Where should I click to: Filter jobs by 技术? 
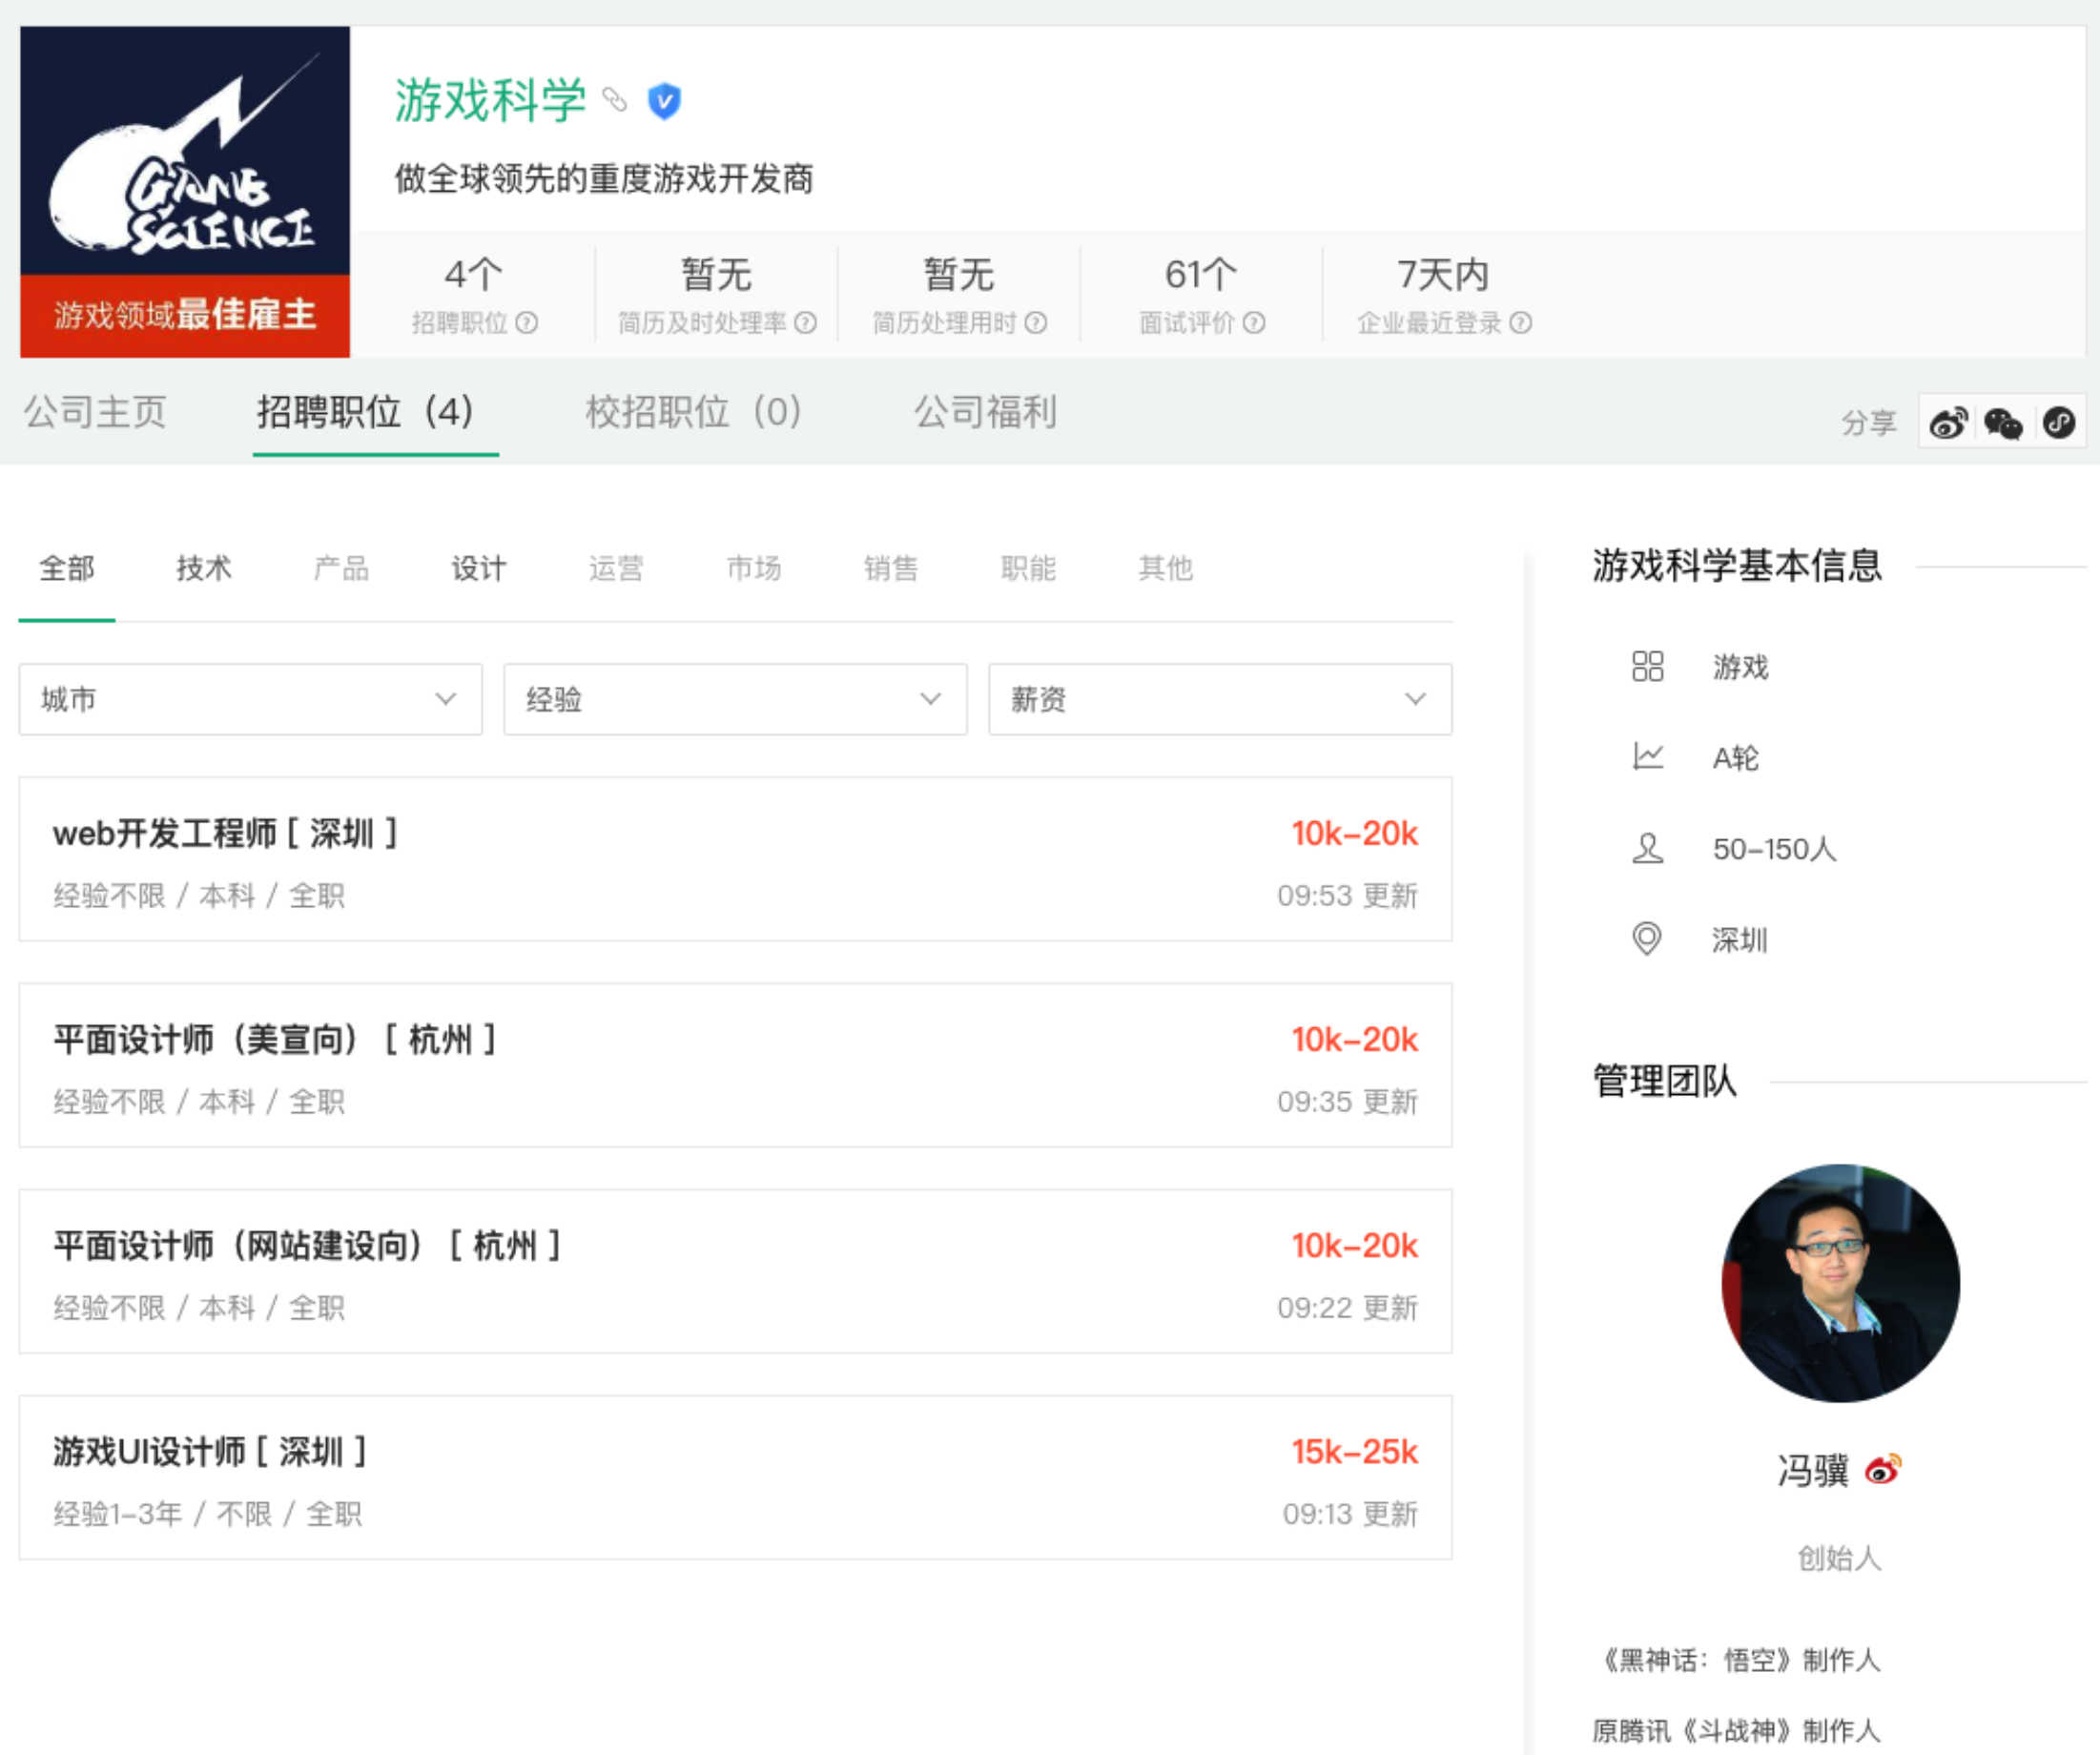204,568
